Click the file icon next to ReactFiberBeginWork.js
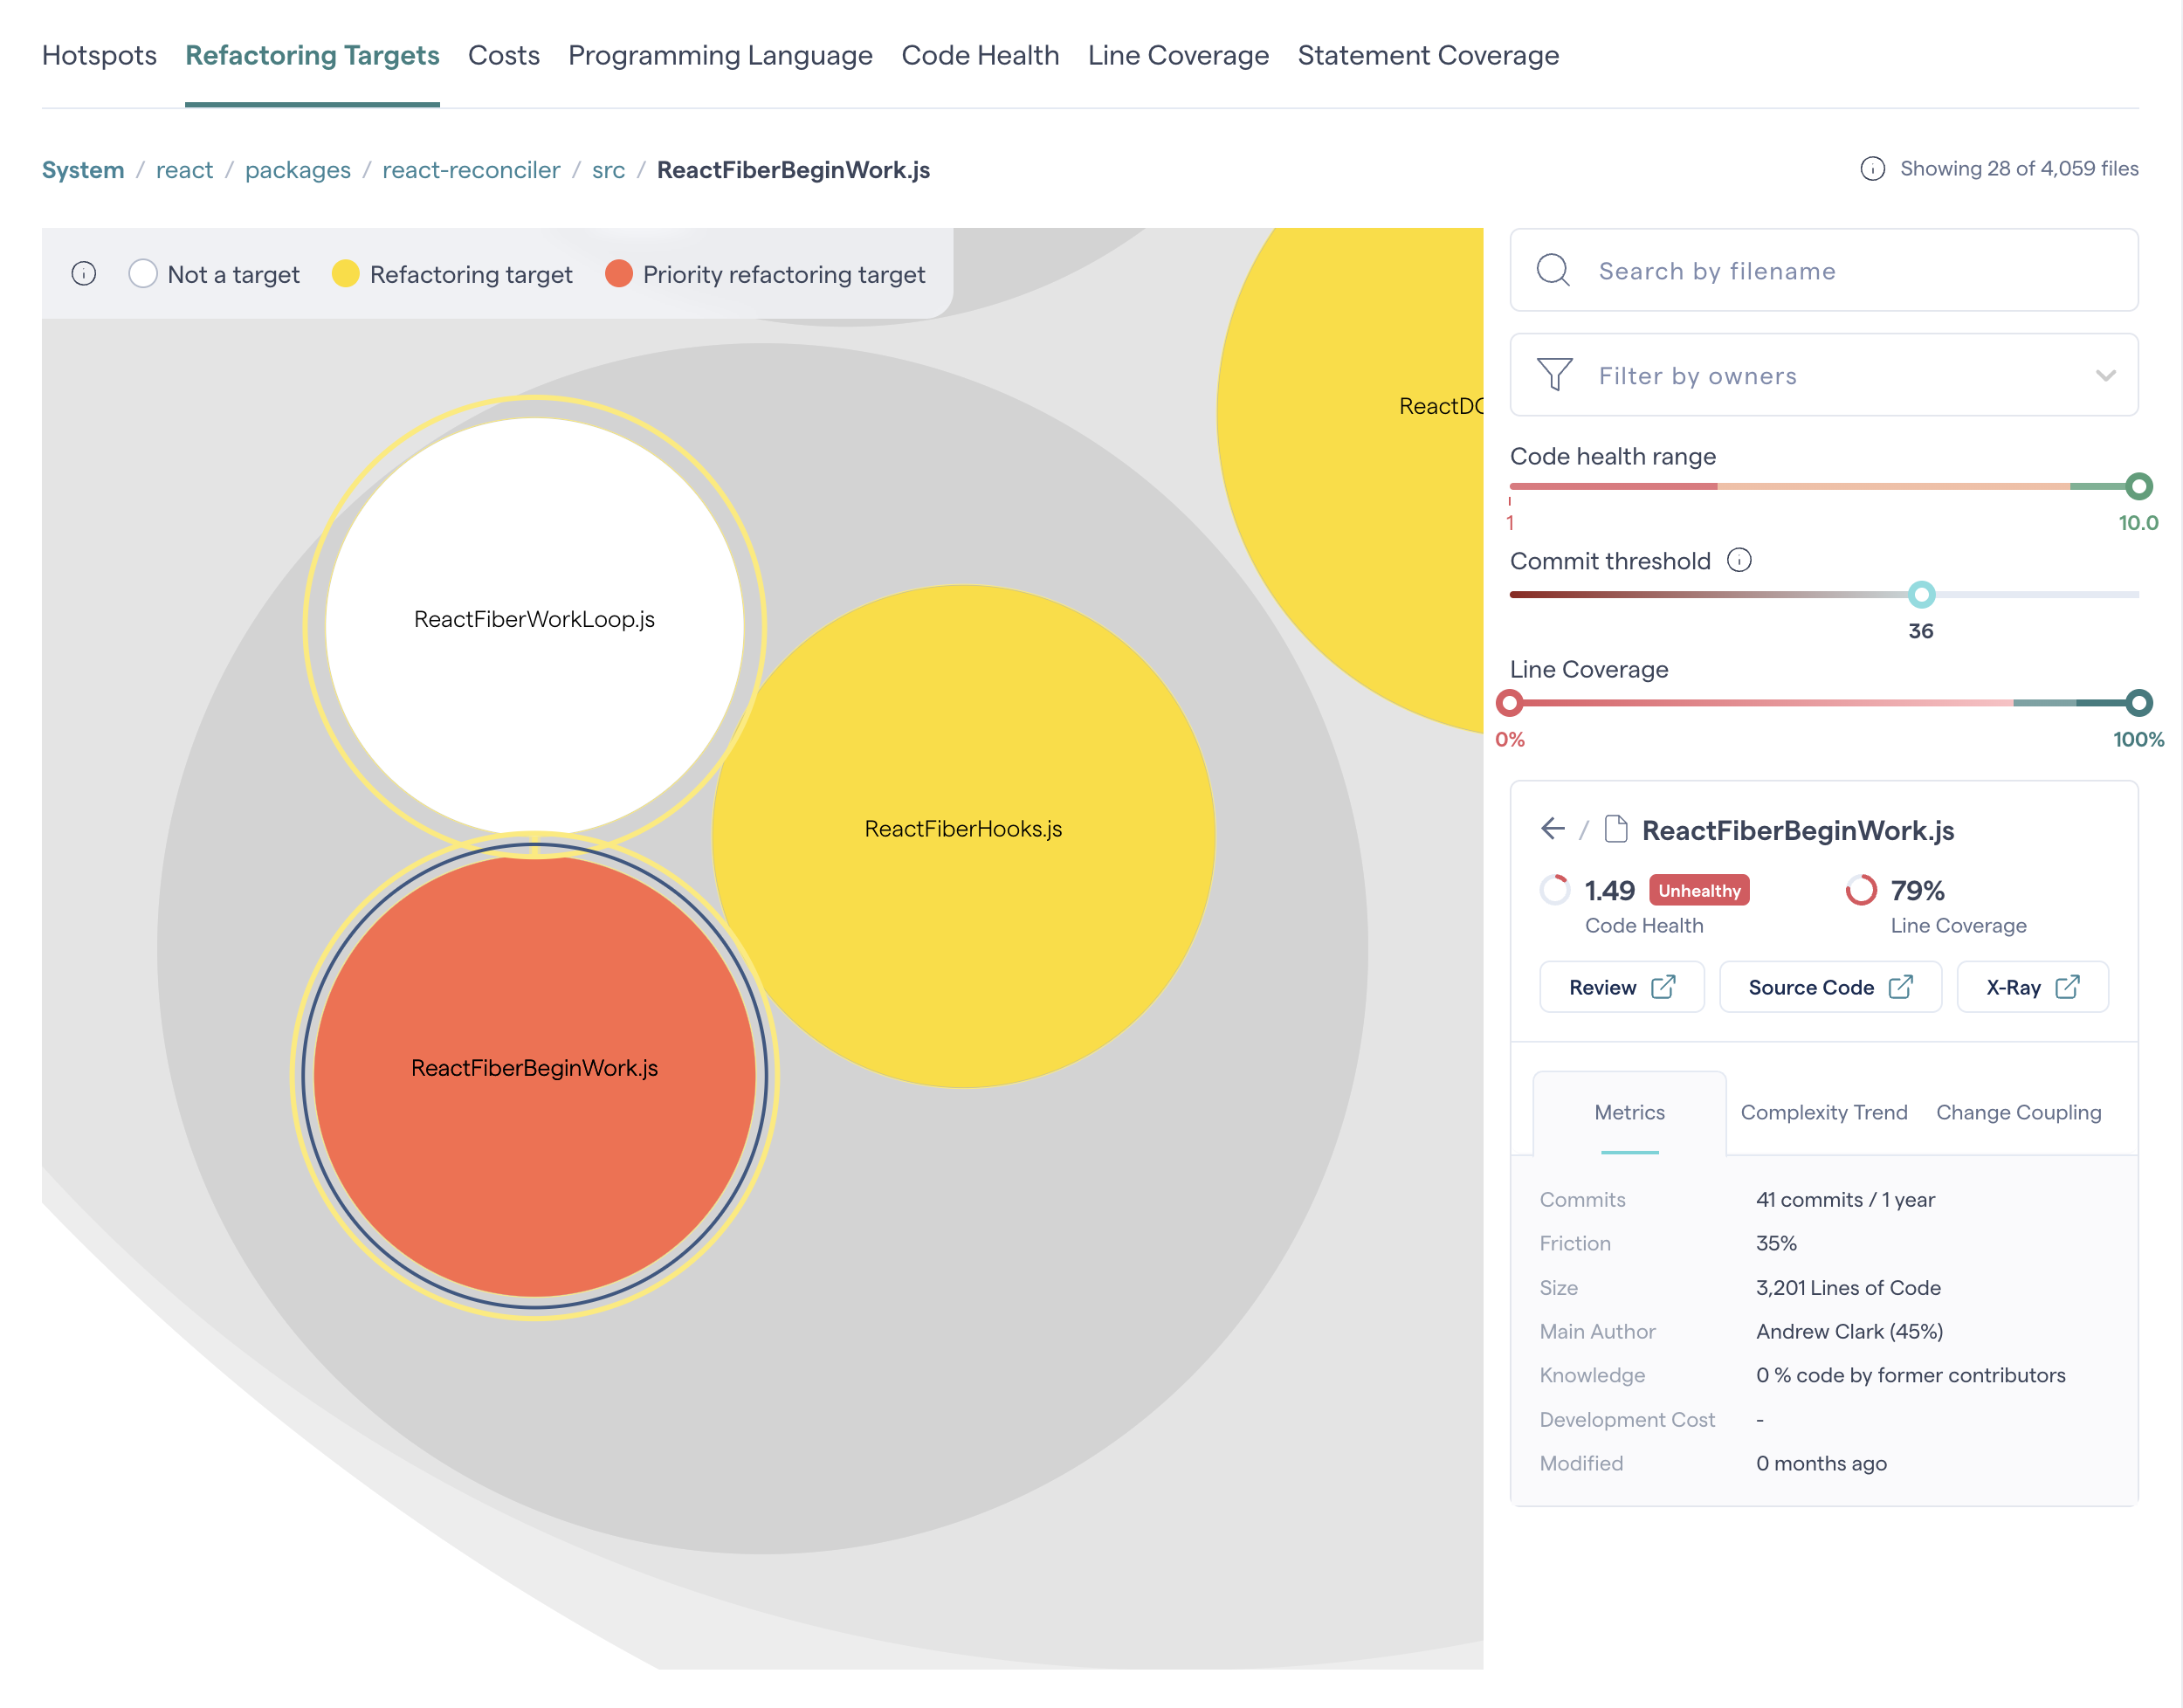Screen dimensions: 2183x1708 [x=1616, y=829]
